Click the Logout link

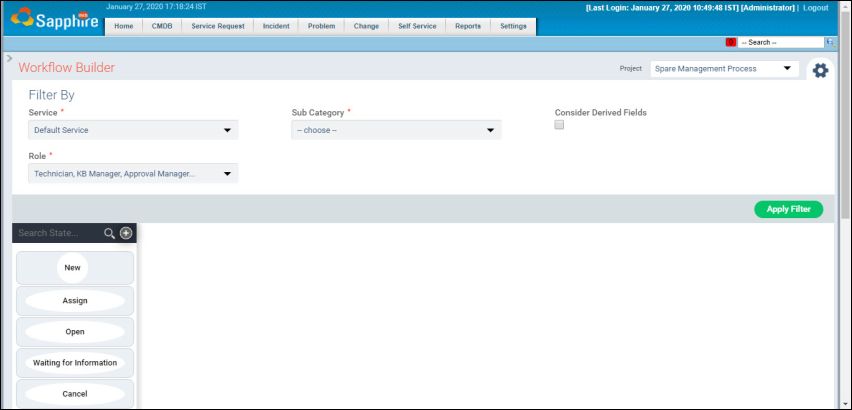tap(816, 8)
